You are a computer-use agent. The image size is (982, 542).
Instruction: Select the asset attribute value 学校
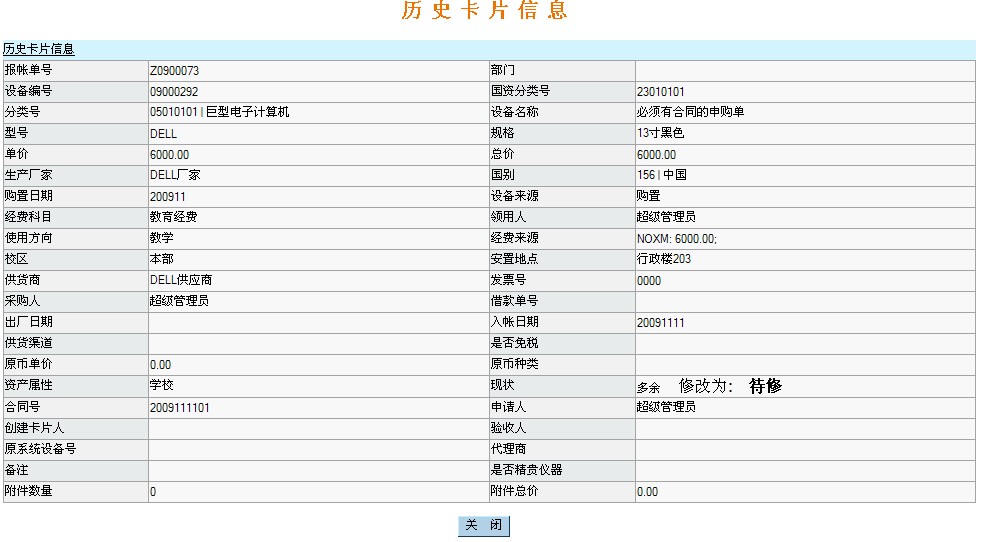[x=162, y=385]
